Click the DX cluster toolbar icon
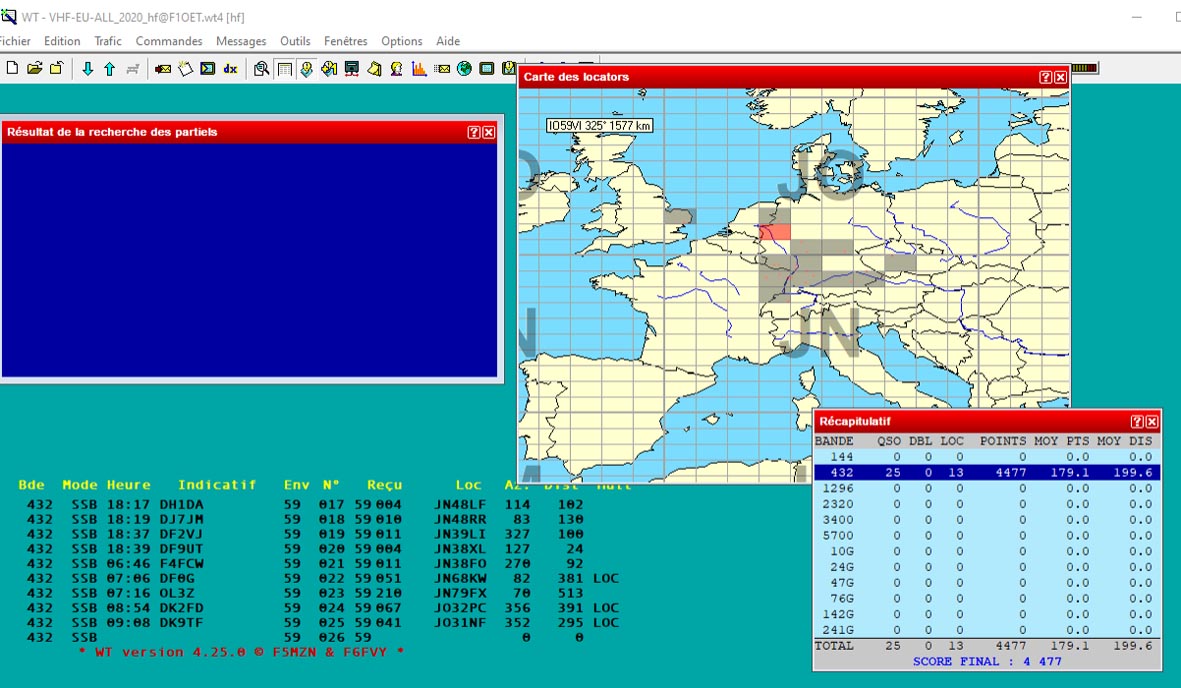The image size is (1181, 688). pos(230,69)
